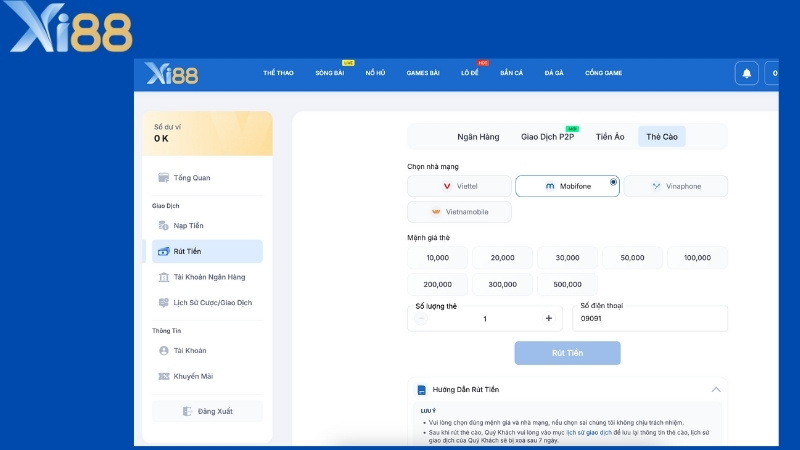The width and height of the screenshot is (800, 450).
Task: Select 30,000 card denomination
Action: 567,258
